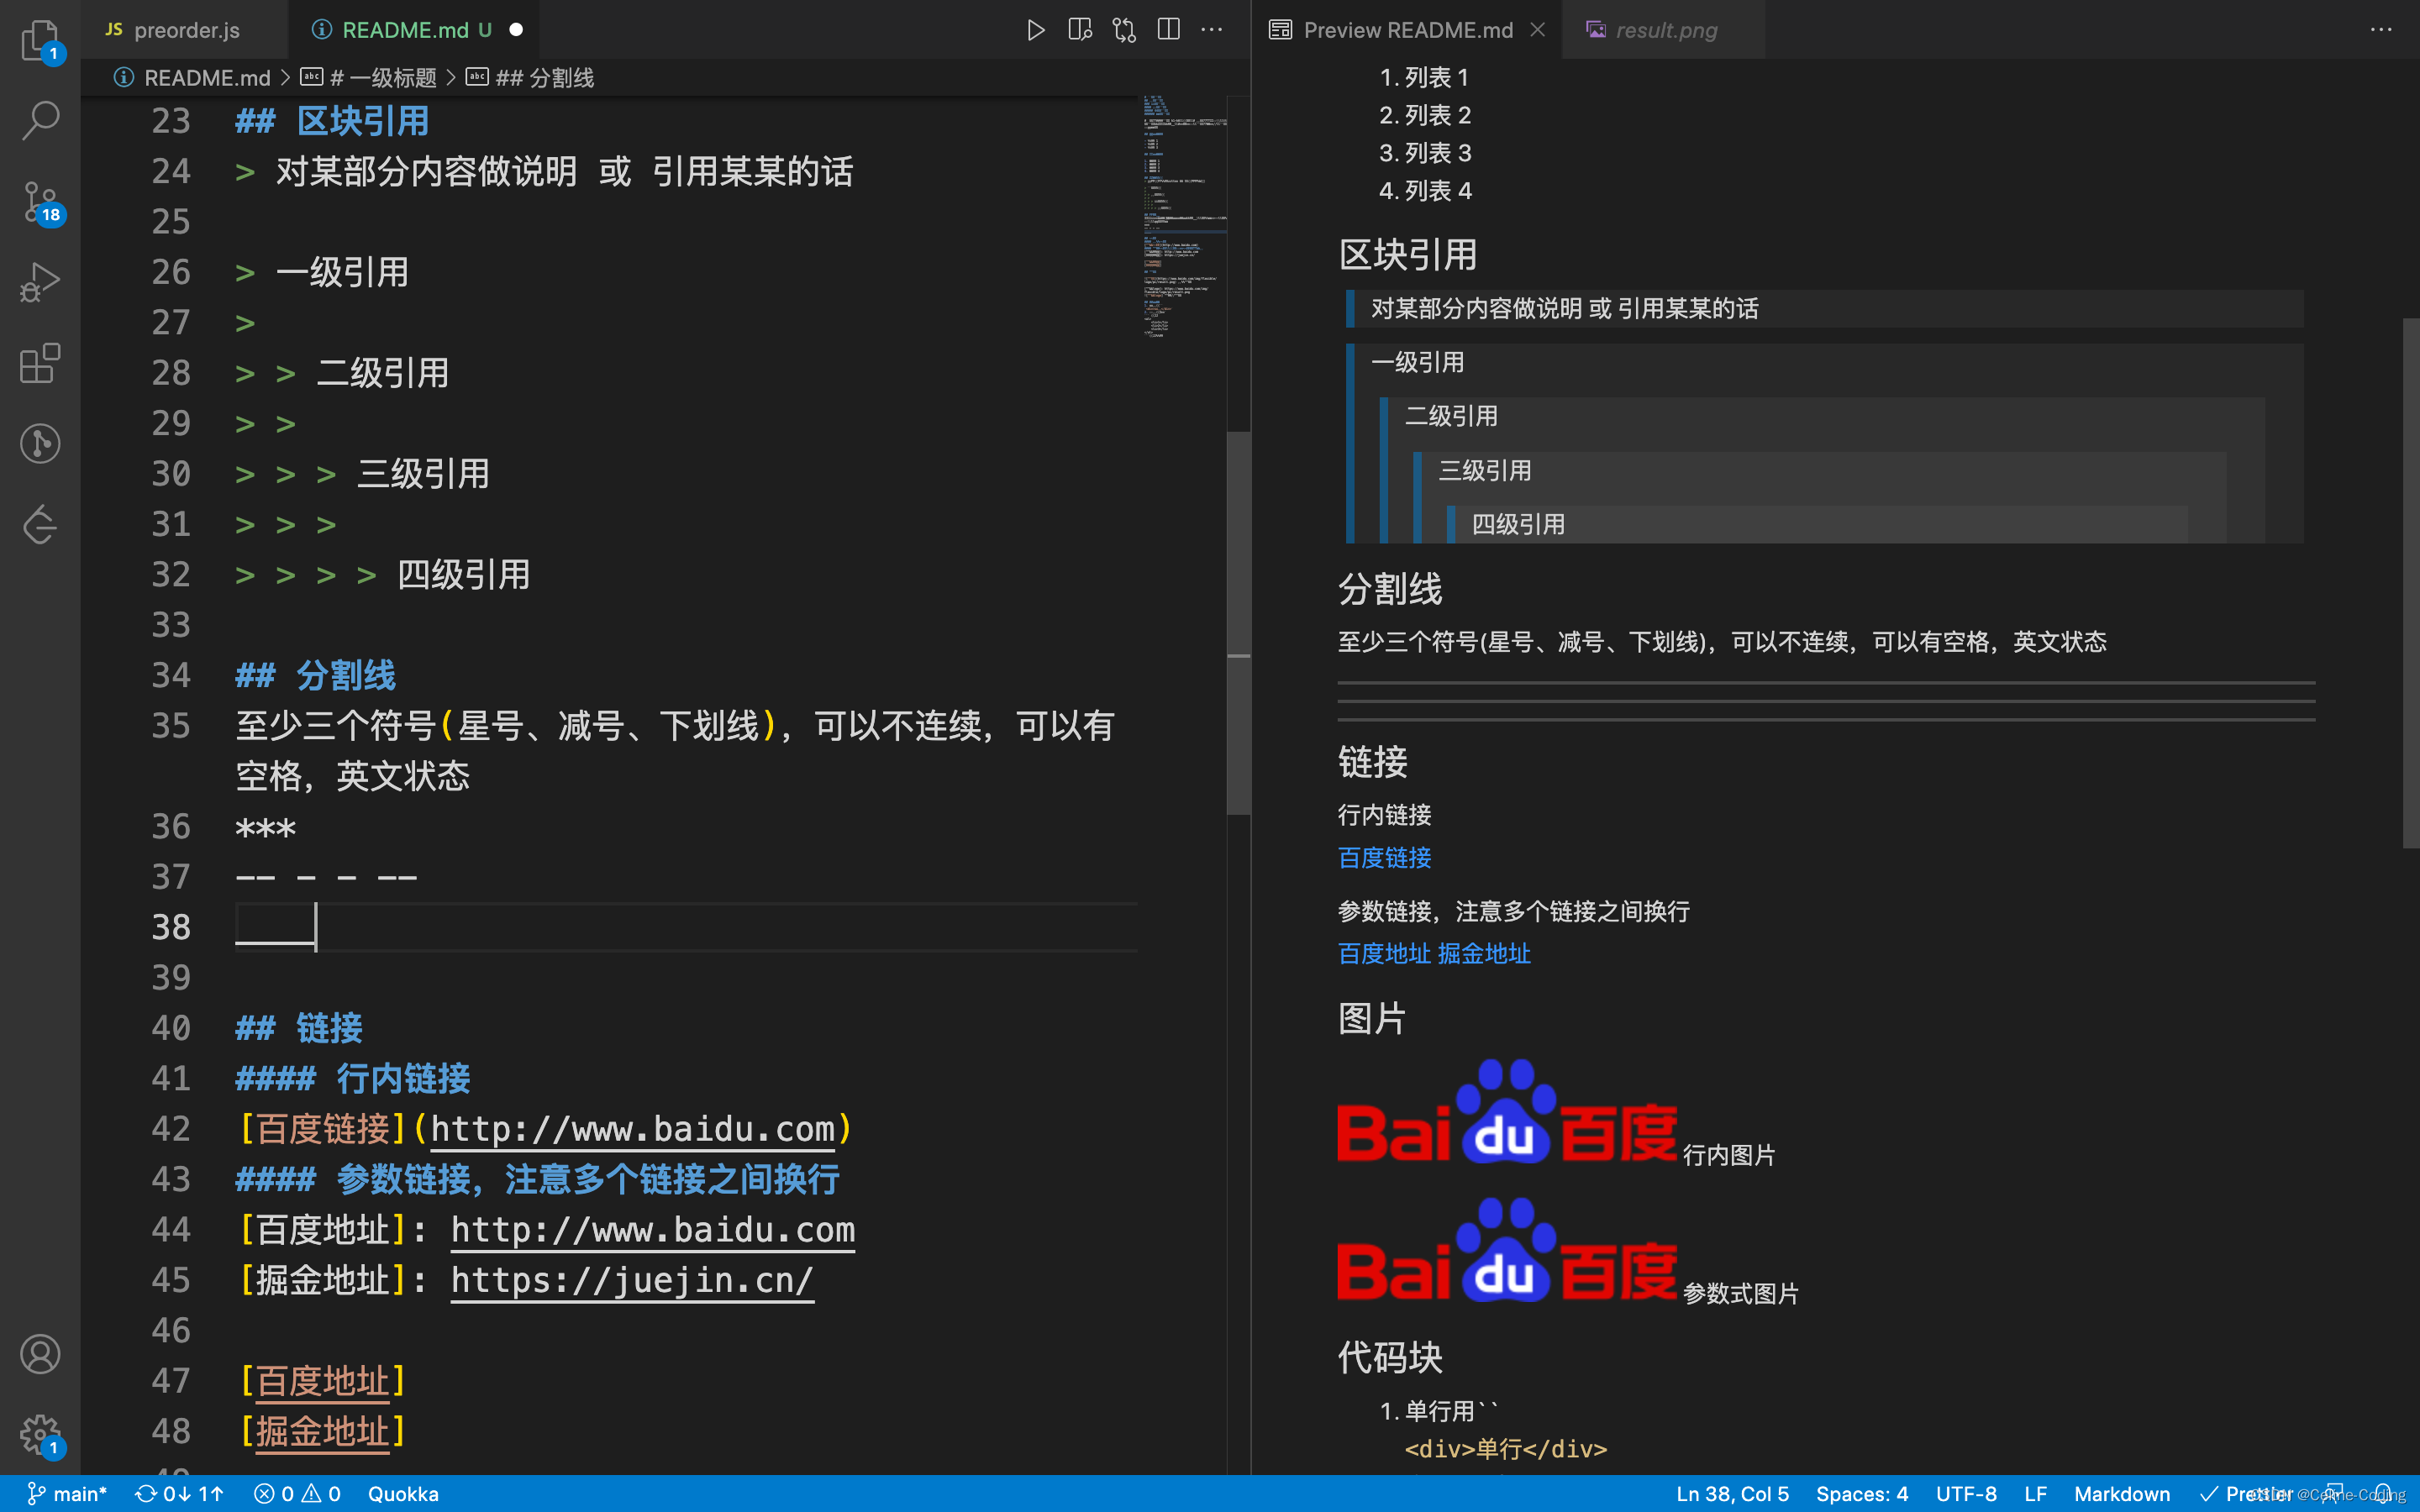The width and height of the screenshot is (2420, 1512).
Task: Click the sync changes icon showing 0↓1↑
Action: click(178, 1493)
